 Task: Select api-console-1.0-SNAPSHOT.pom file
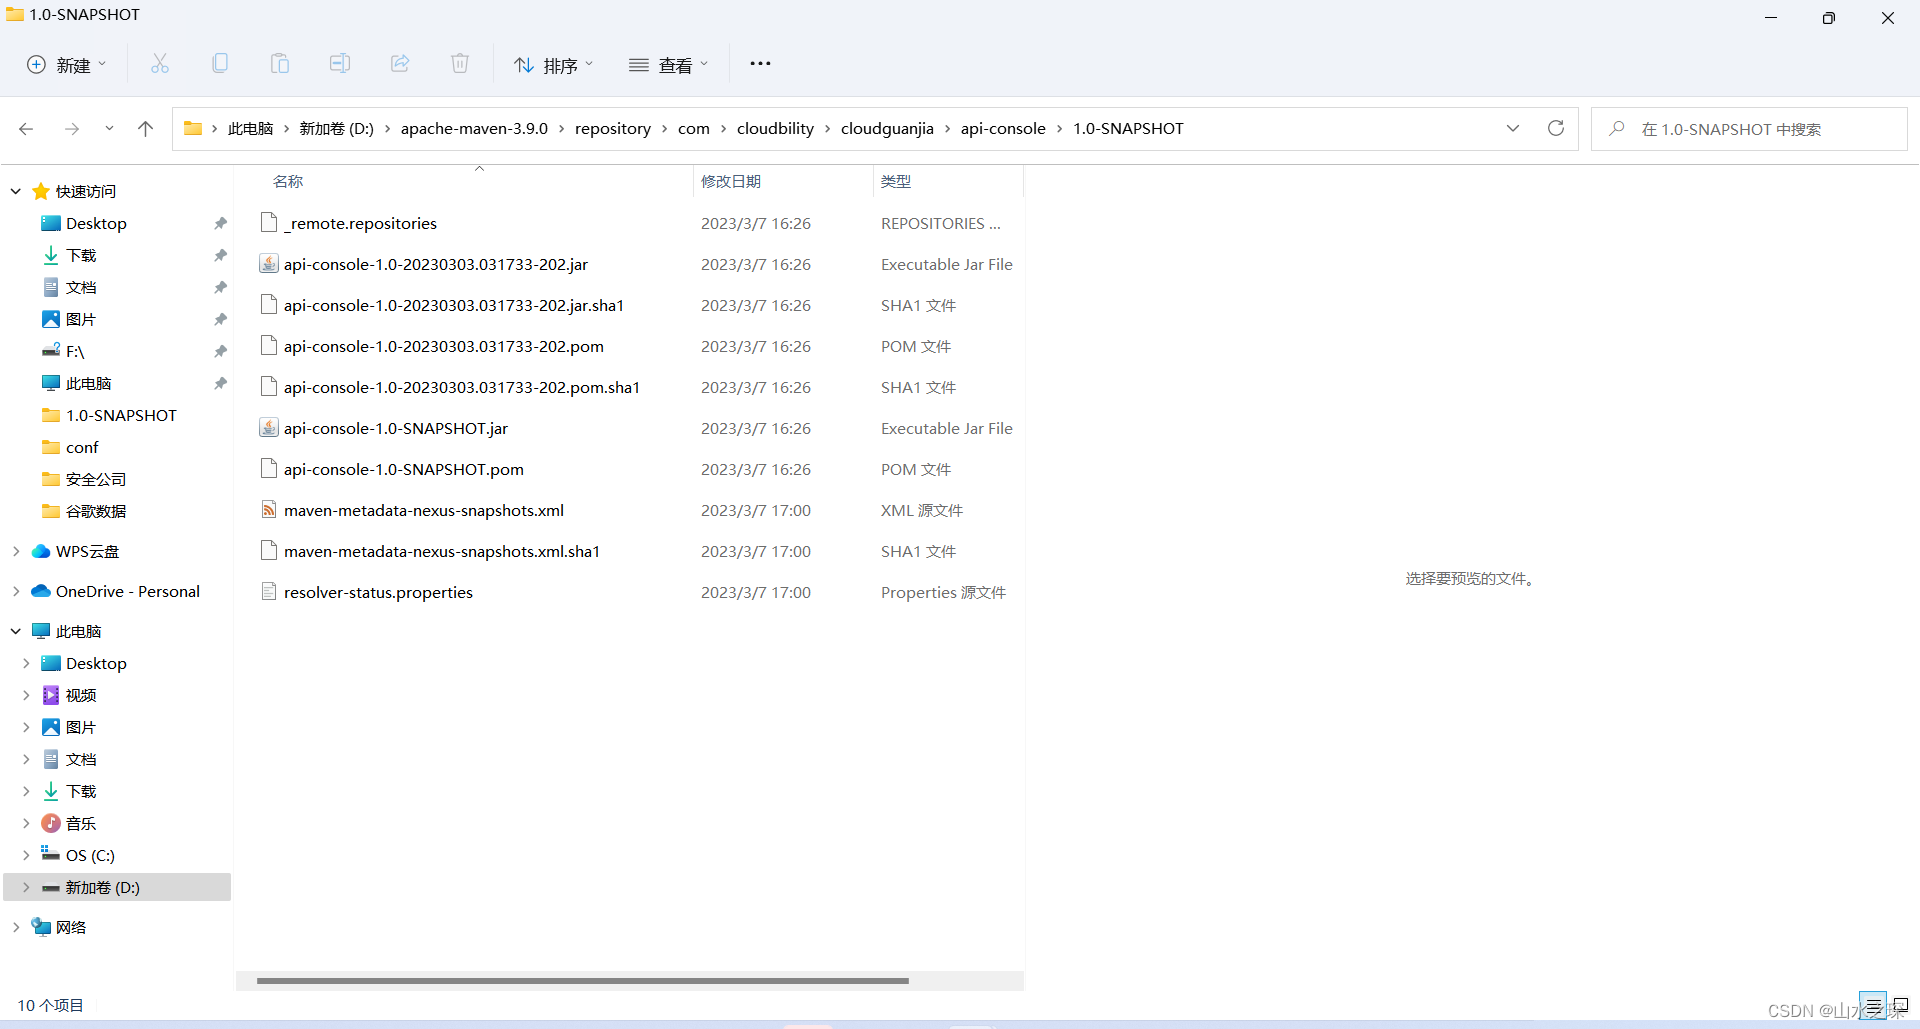coord(404,469)
